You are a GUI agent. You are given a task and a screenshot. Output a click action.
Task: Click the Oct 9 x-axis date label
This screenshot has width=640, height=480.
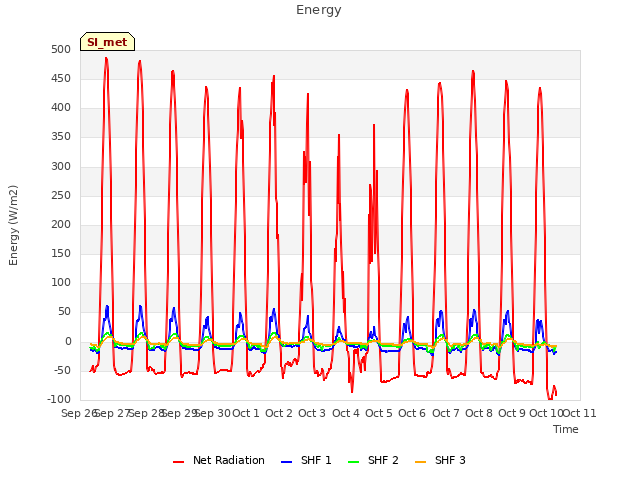(512, 413)
